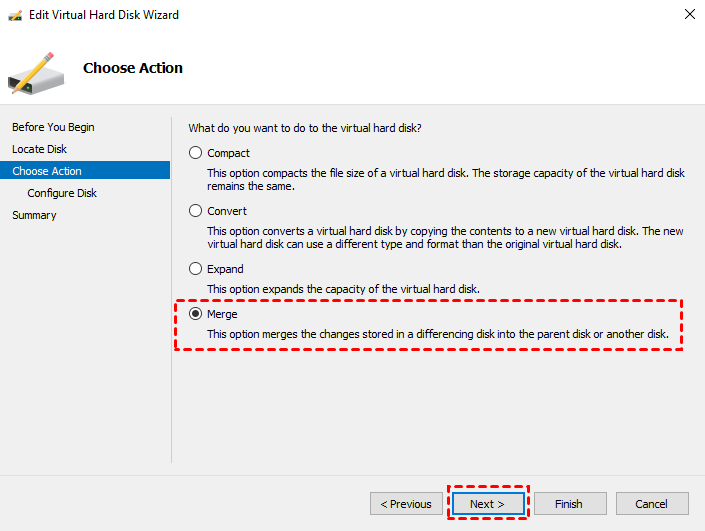Select the Merge radio button
705x531 pixels.
(196, 314)
